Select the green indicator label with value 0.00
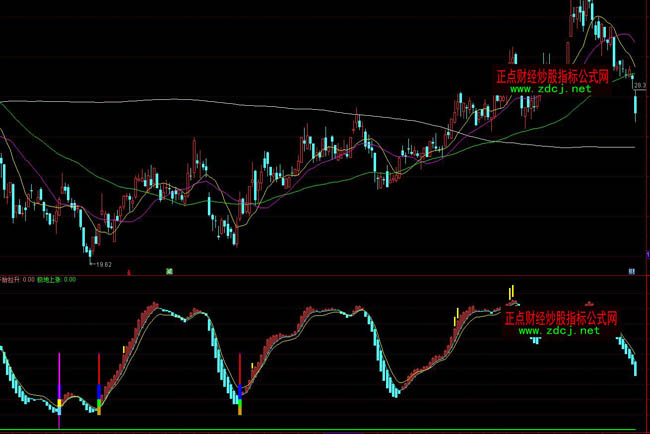This screenshot has width=650, height=434. pos(56,280)
